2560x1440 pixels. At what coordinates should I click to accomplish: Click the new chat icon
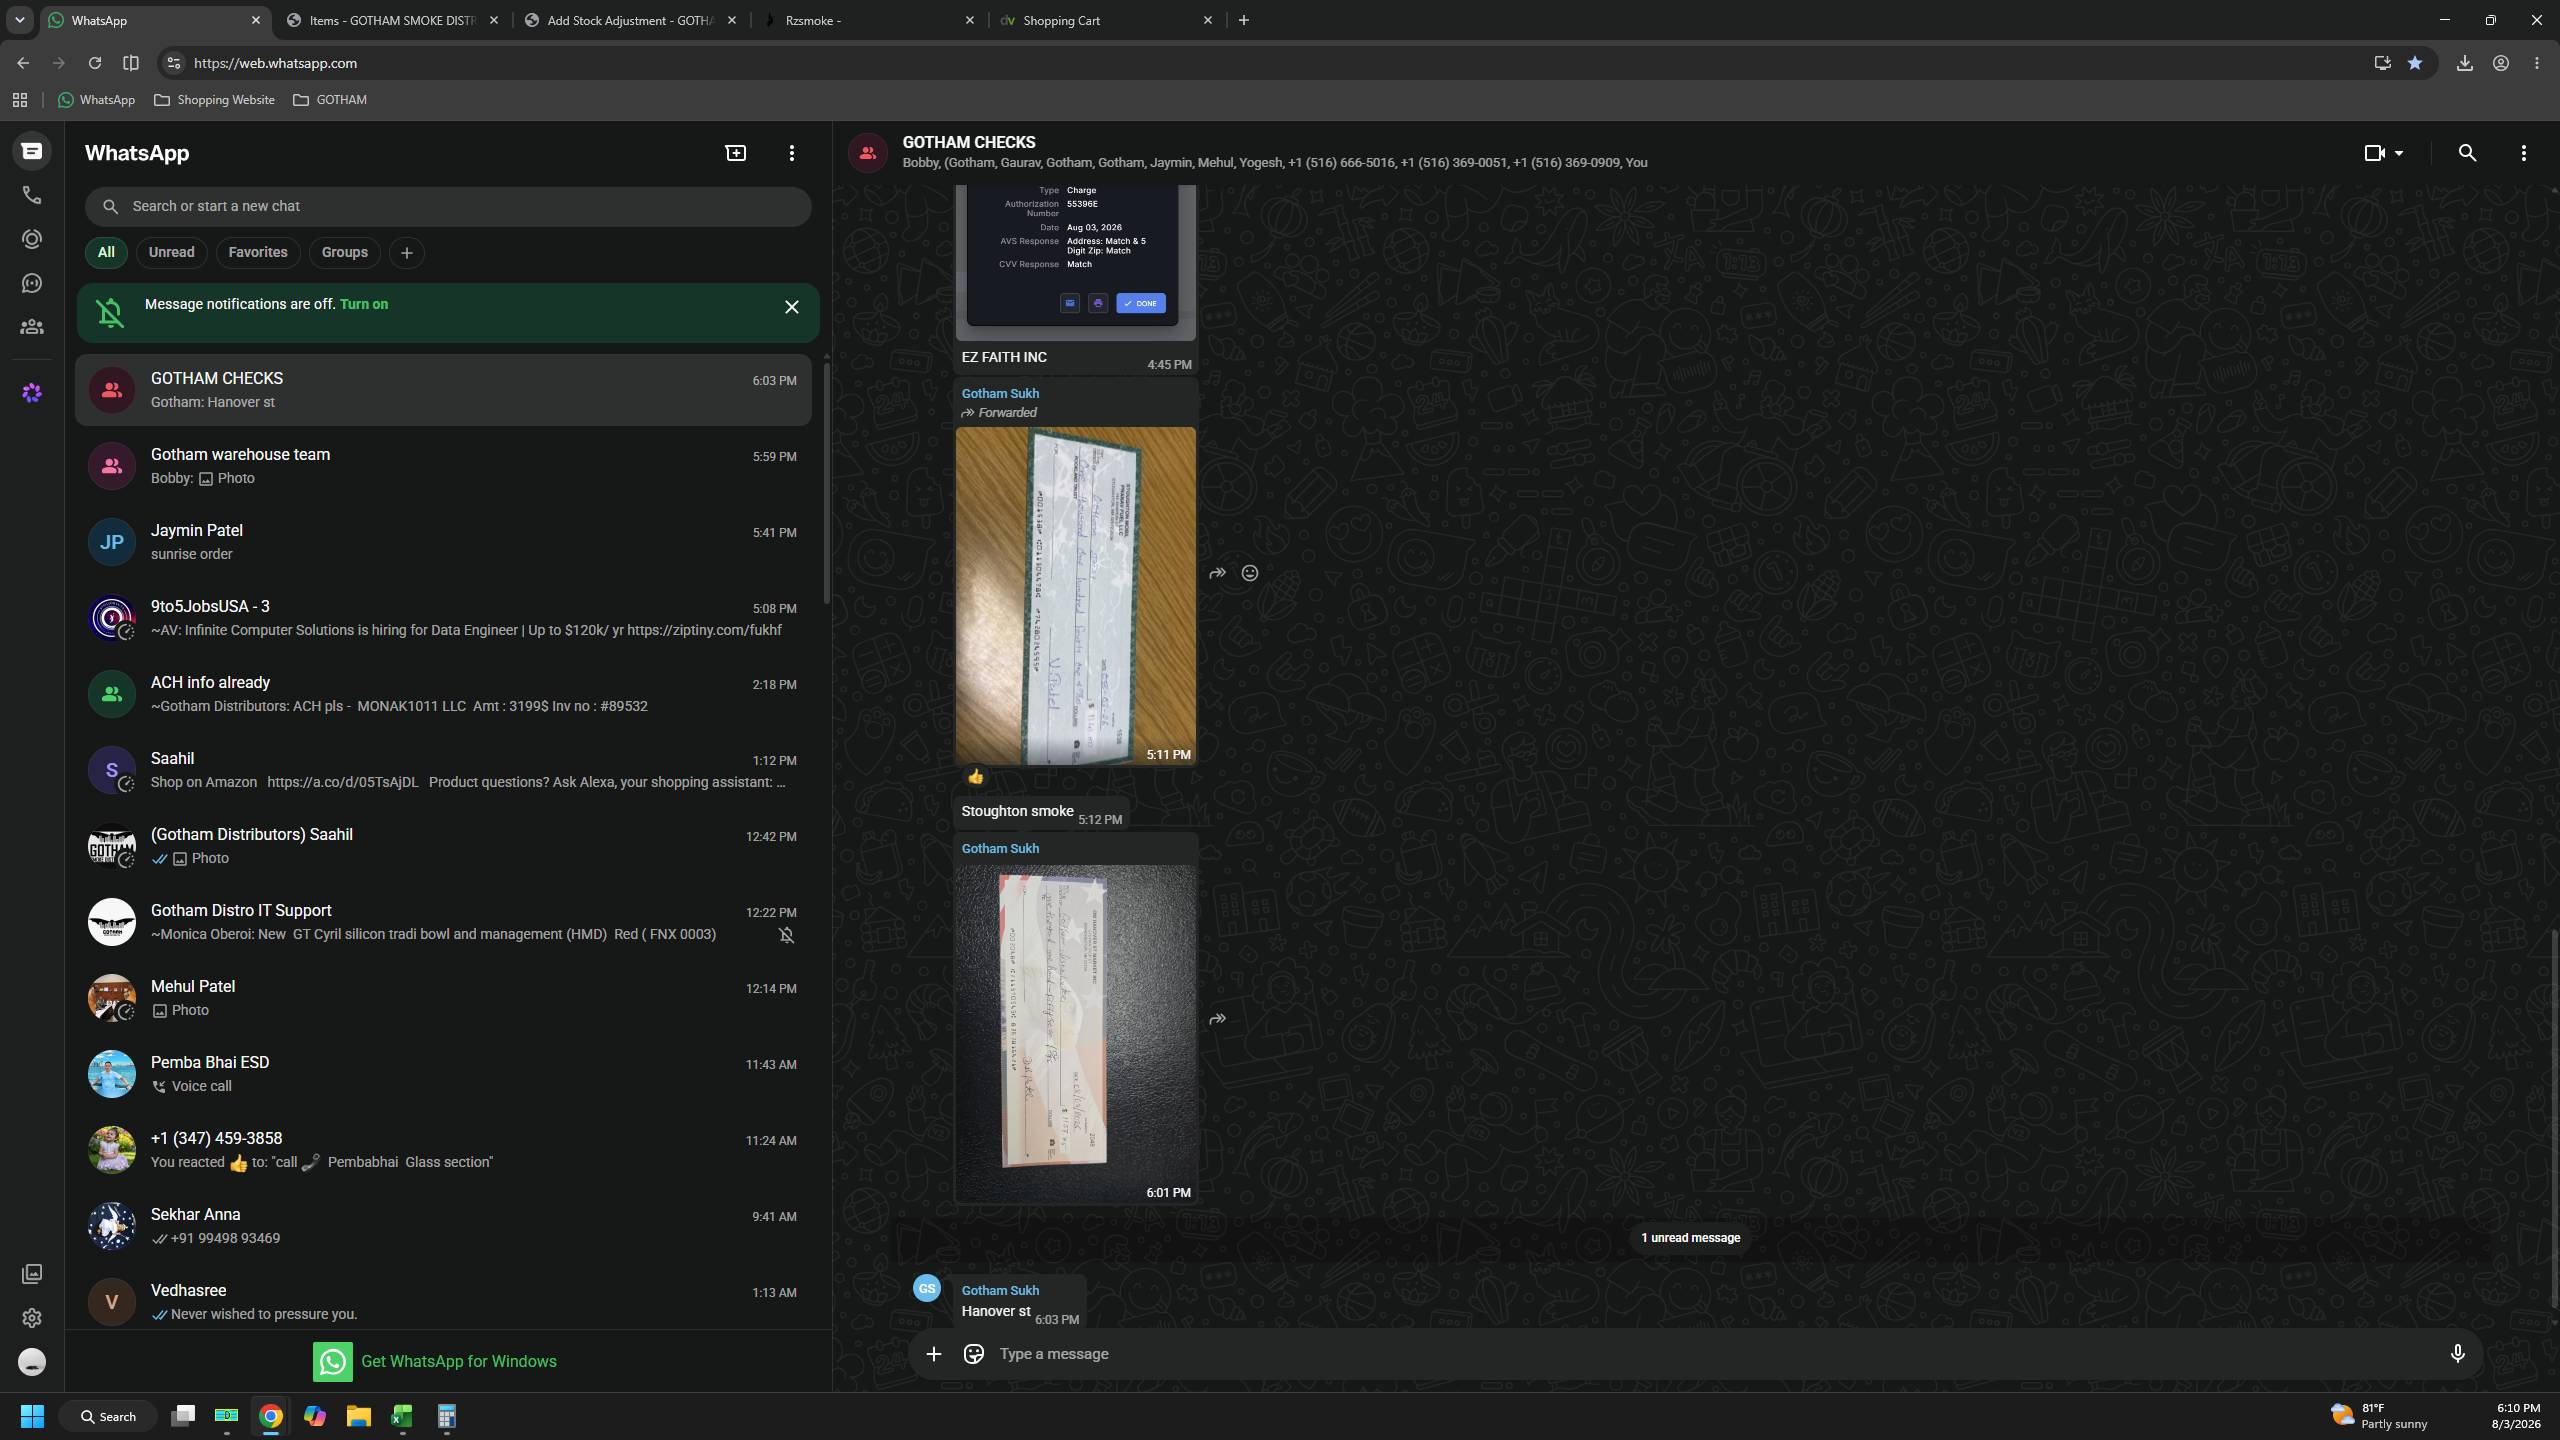(x=736, y=153)
